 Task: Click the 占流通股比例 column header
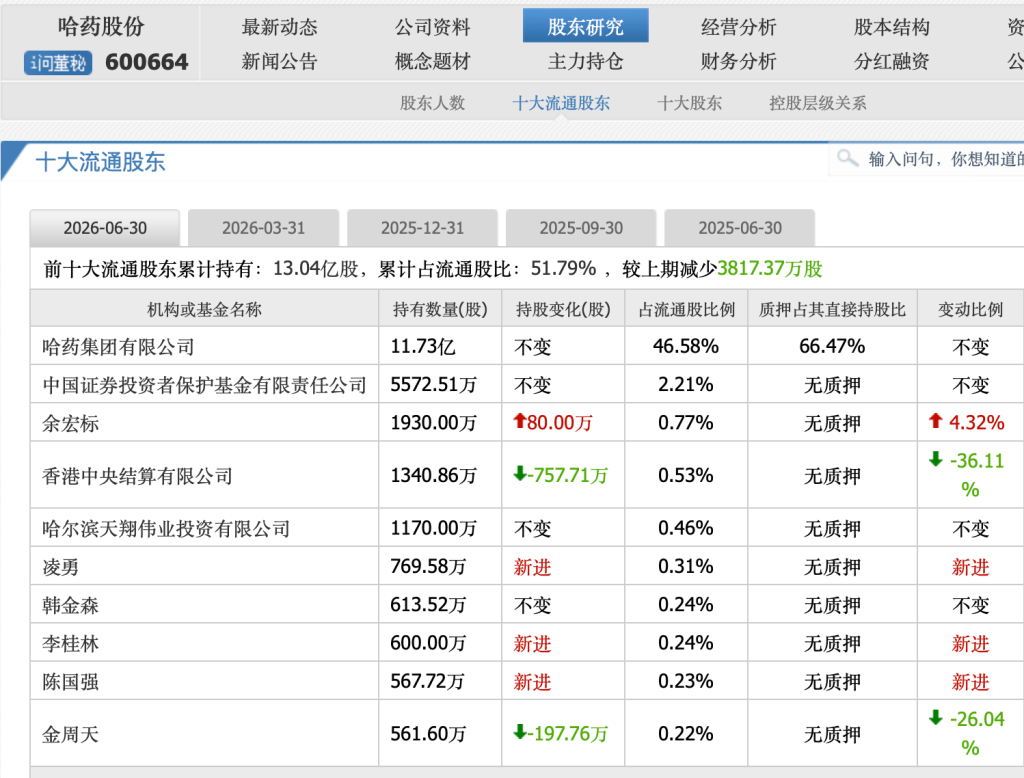click(x=686, y=309)
